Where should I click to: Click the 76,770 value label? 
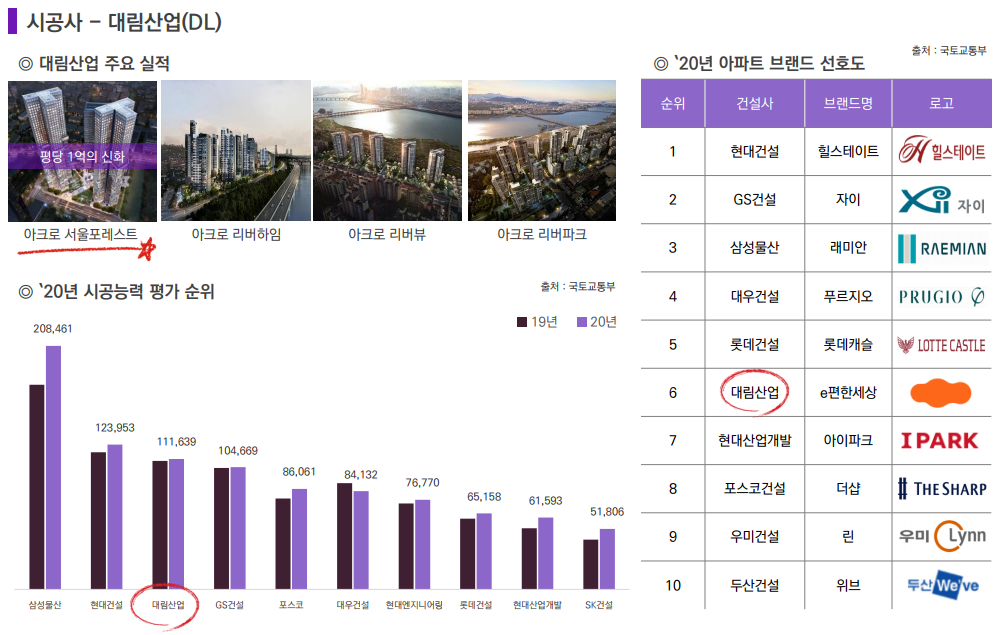coord(422,483)
